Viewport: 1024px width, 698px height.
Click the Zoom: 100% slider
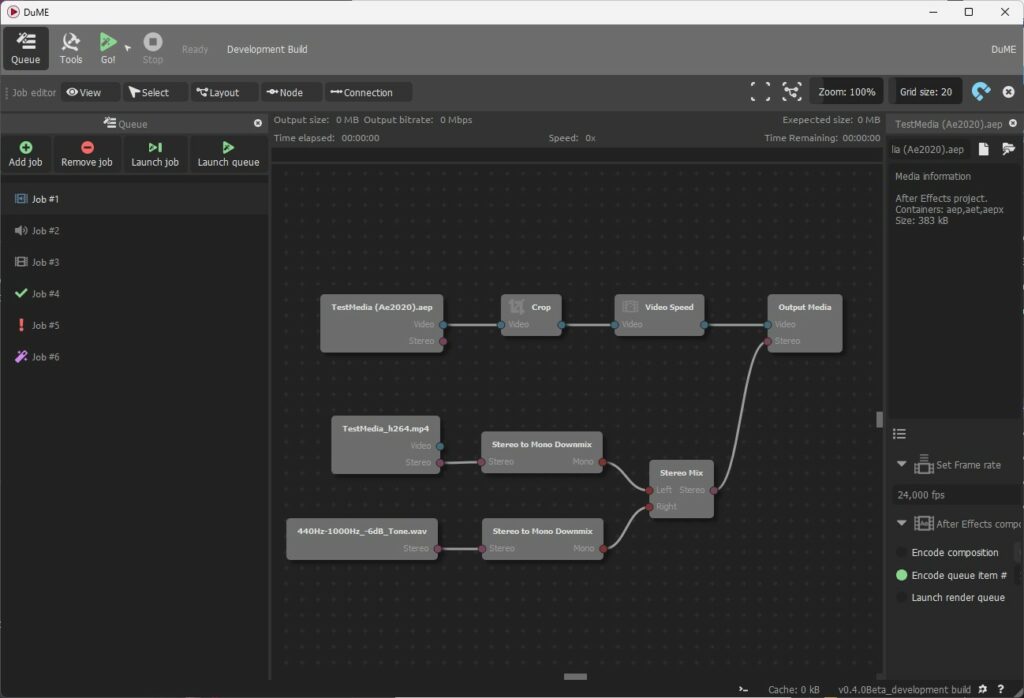846,92
